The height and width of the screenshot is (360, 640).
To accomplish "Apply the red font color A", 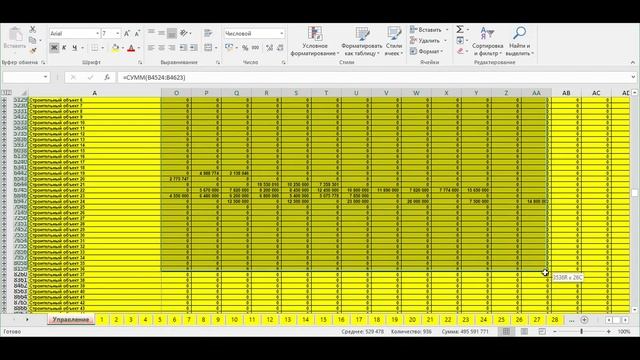I will (131, 48).
